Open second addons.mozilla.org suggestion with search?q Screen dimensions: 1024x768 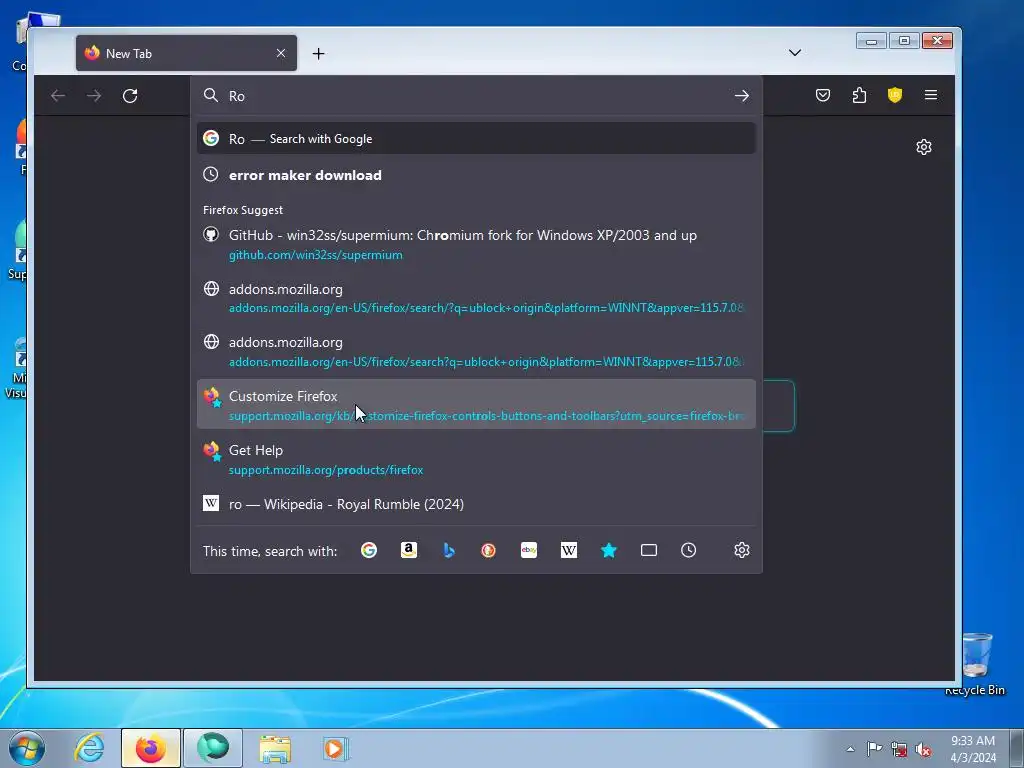pos(476,351)
